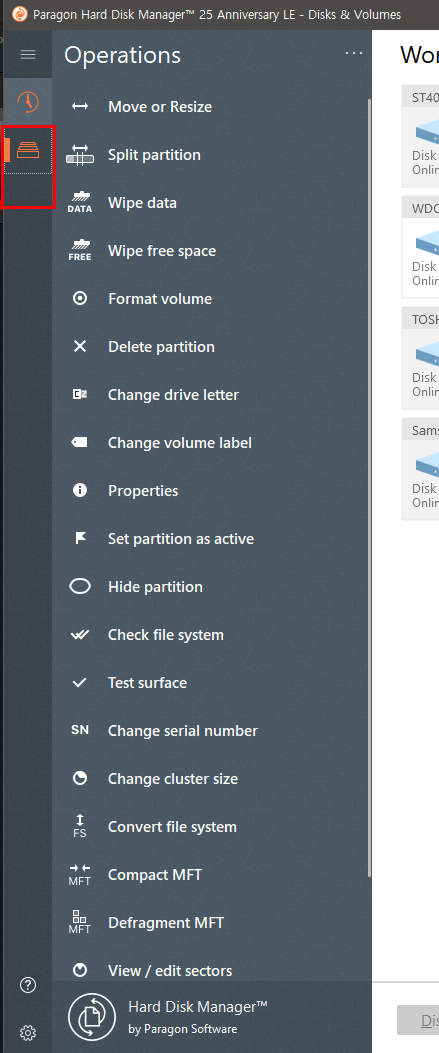Click the Convert file system FS icon
The height and width of the screenshot is (1053, 439).
(x=80, y=826)
